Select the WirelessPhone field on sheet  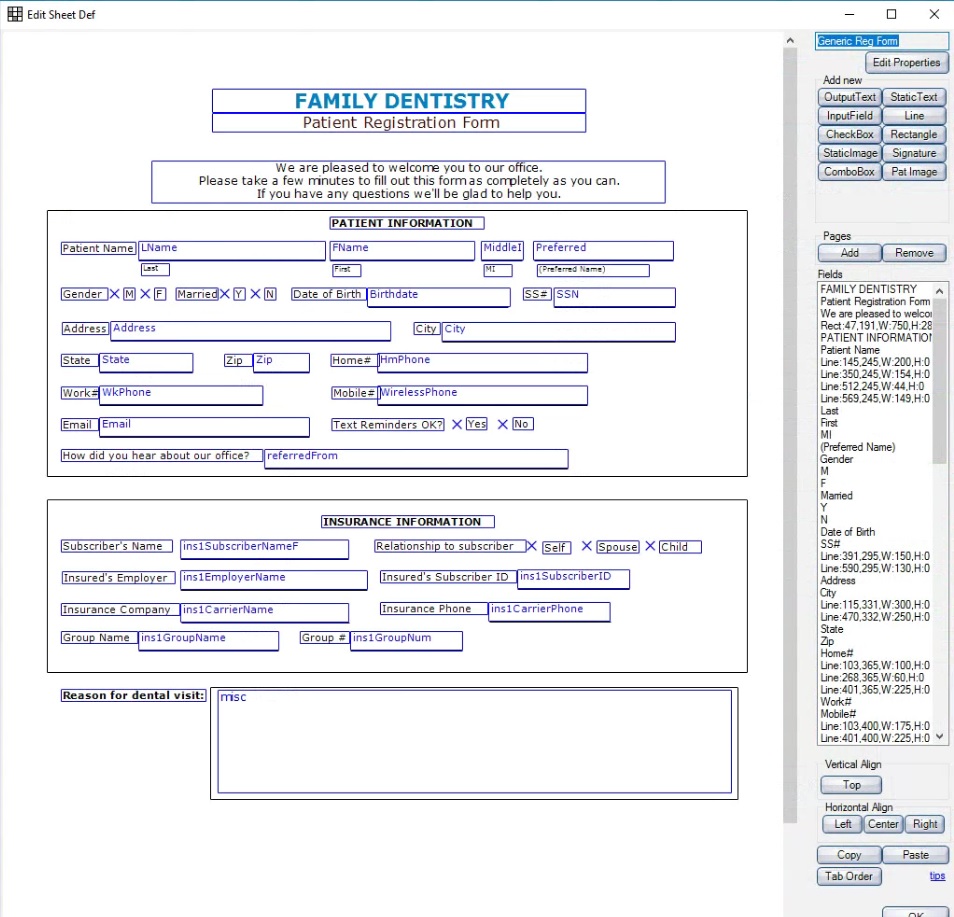point(482,396)
